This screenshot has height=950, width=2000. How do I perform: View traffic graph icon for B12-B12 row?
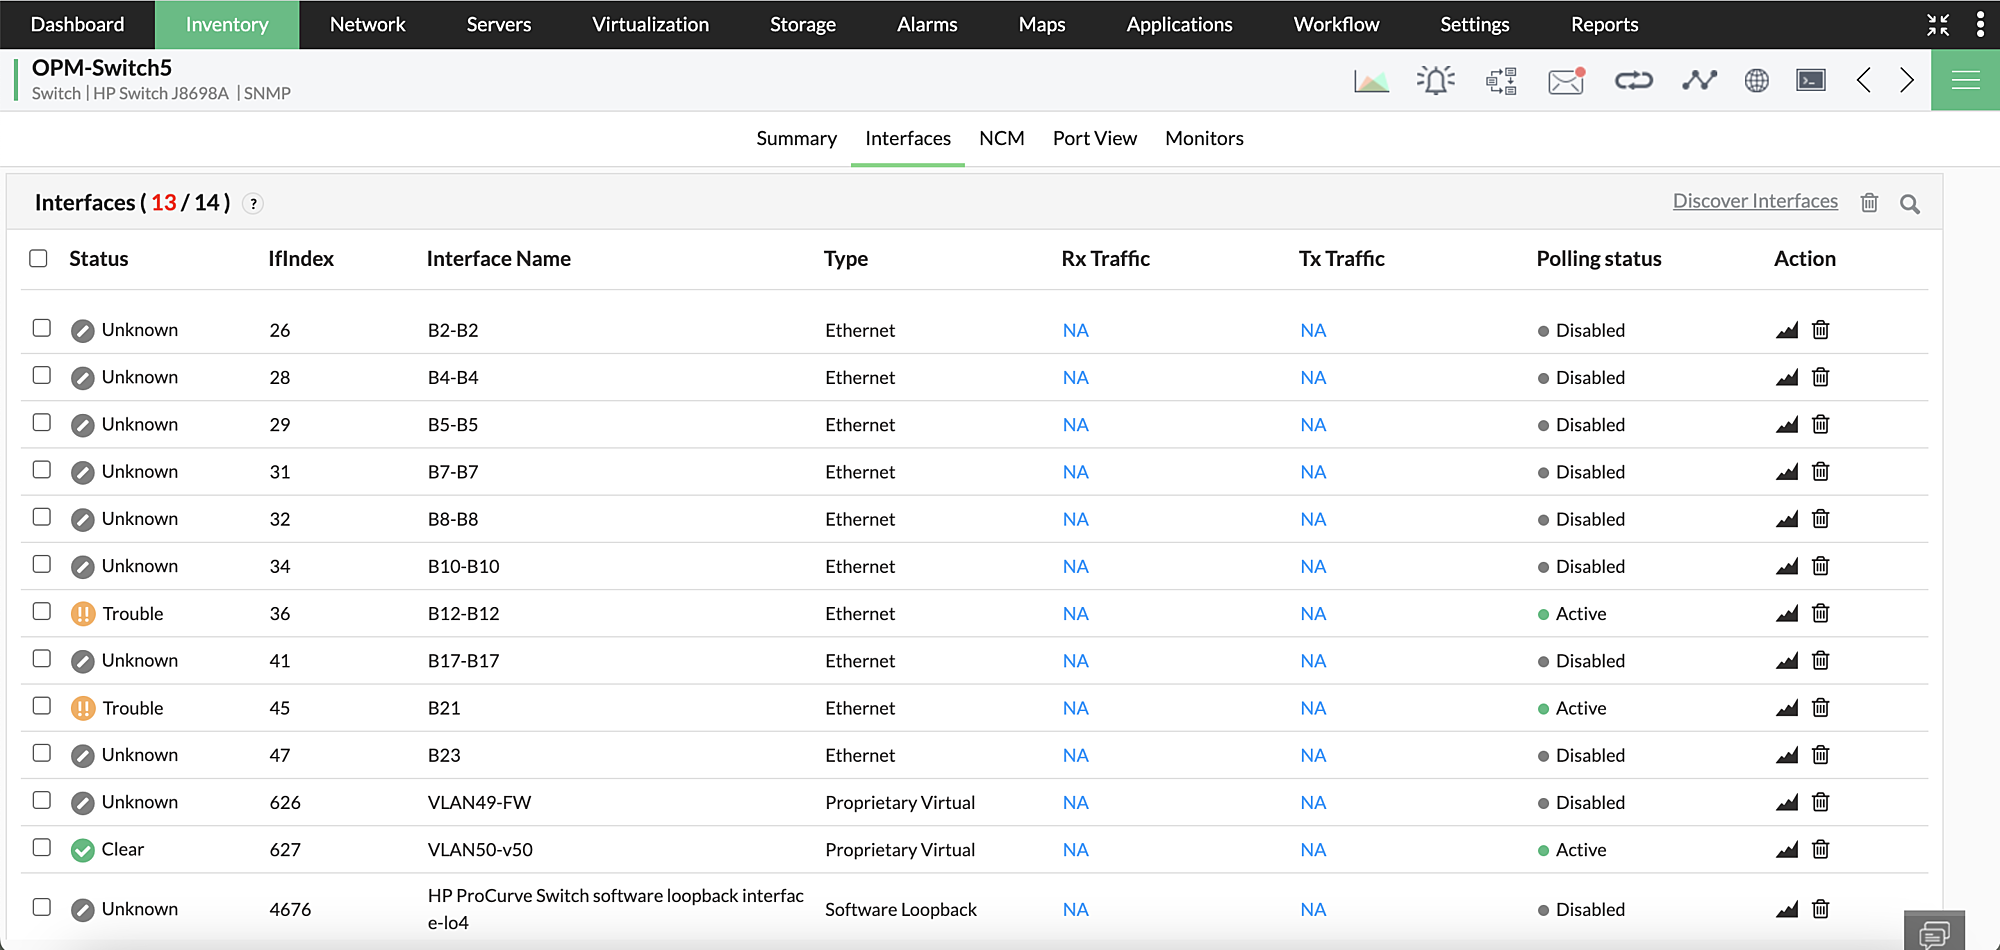(1787, 613)
